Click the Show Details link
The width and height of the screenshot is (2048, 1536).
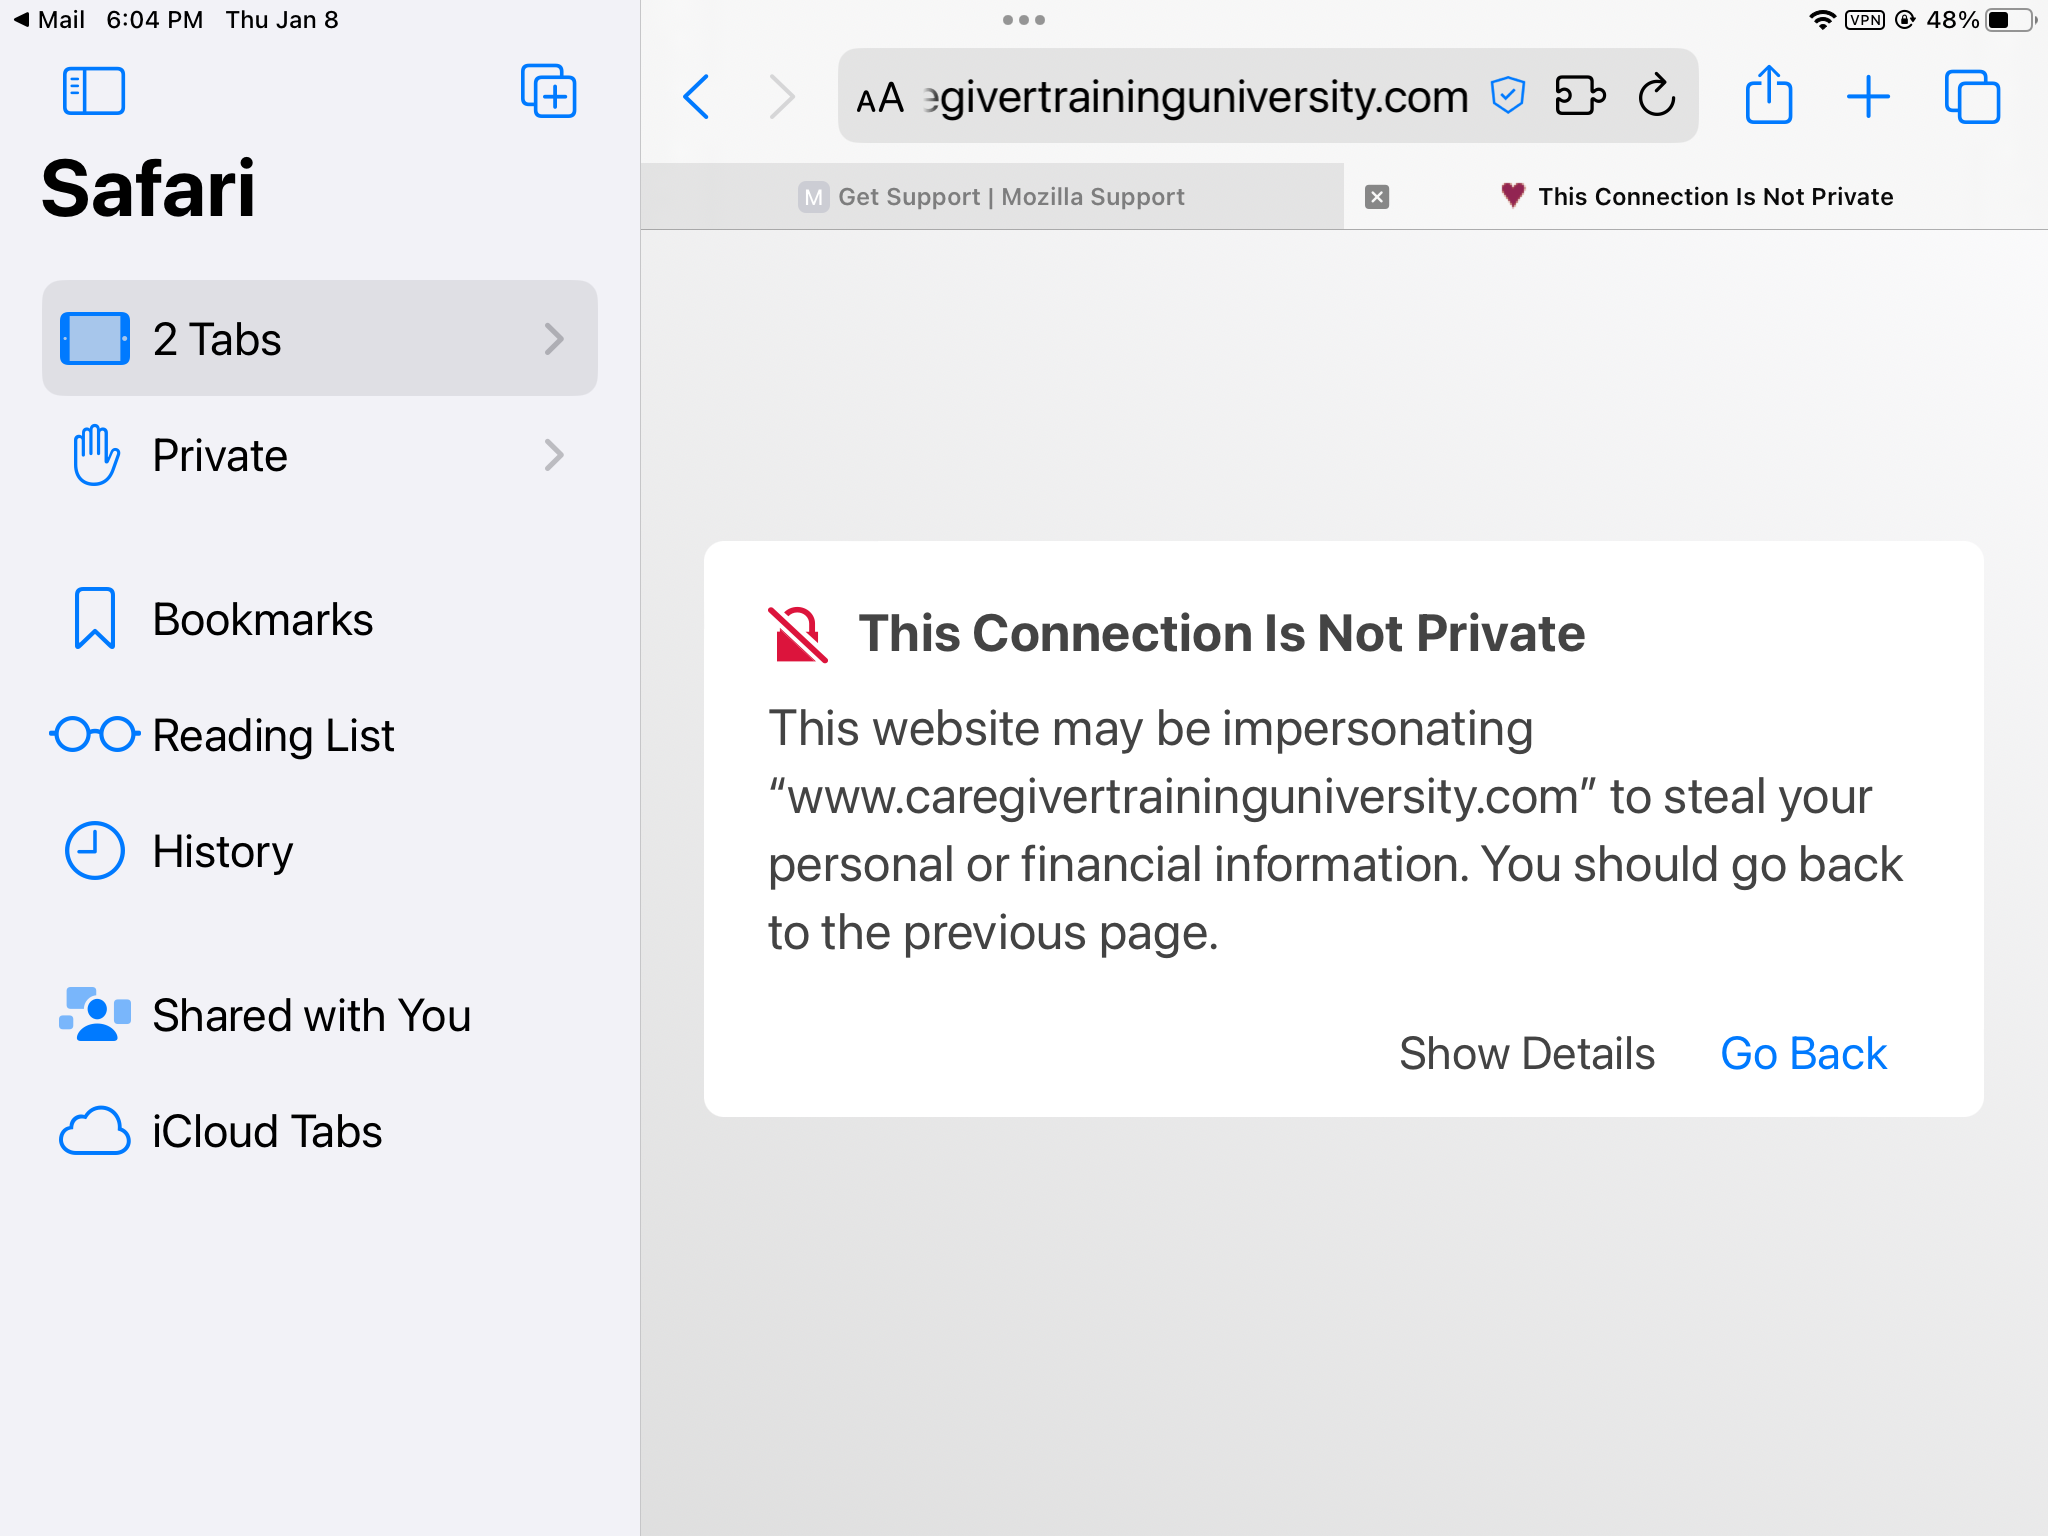coord(1526,1053)
